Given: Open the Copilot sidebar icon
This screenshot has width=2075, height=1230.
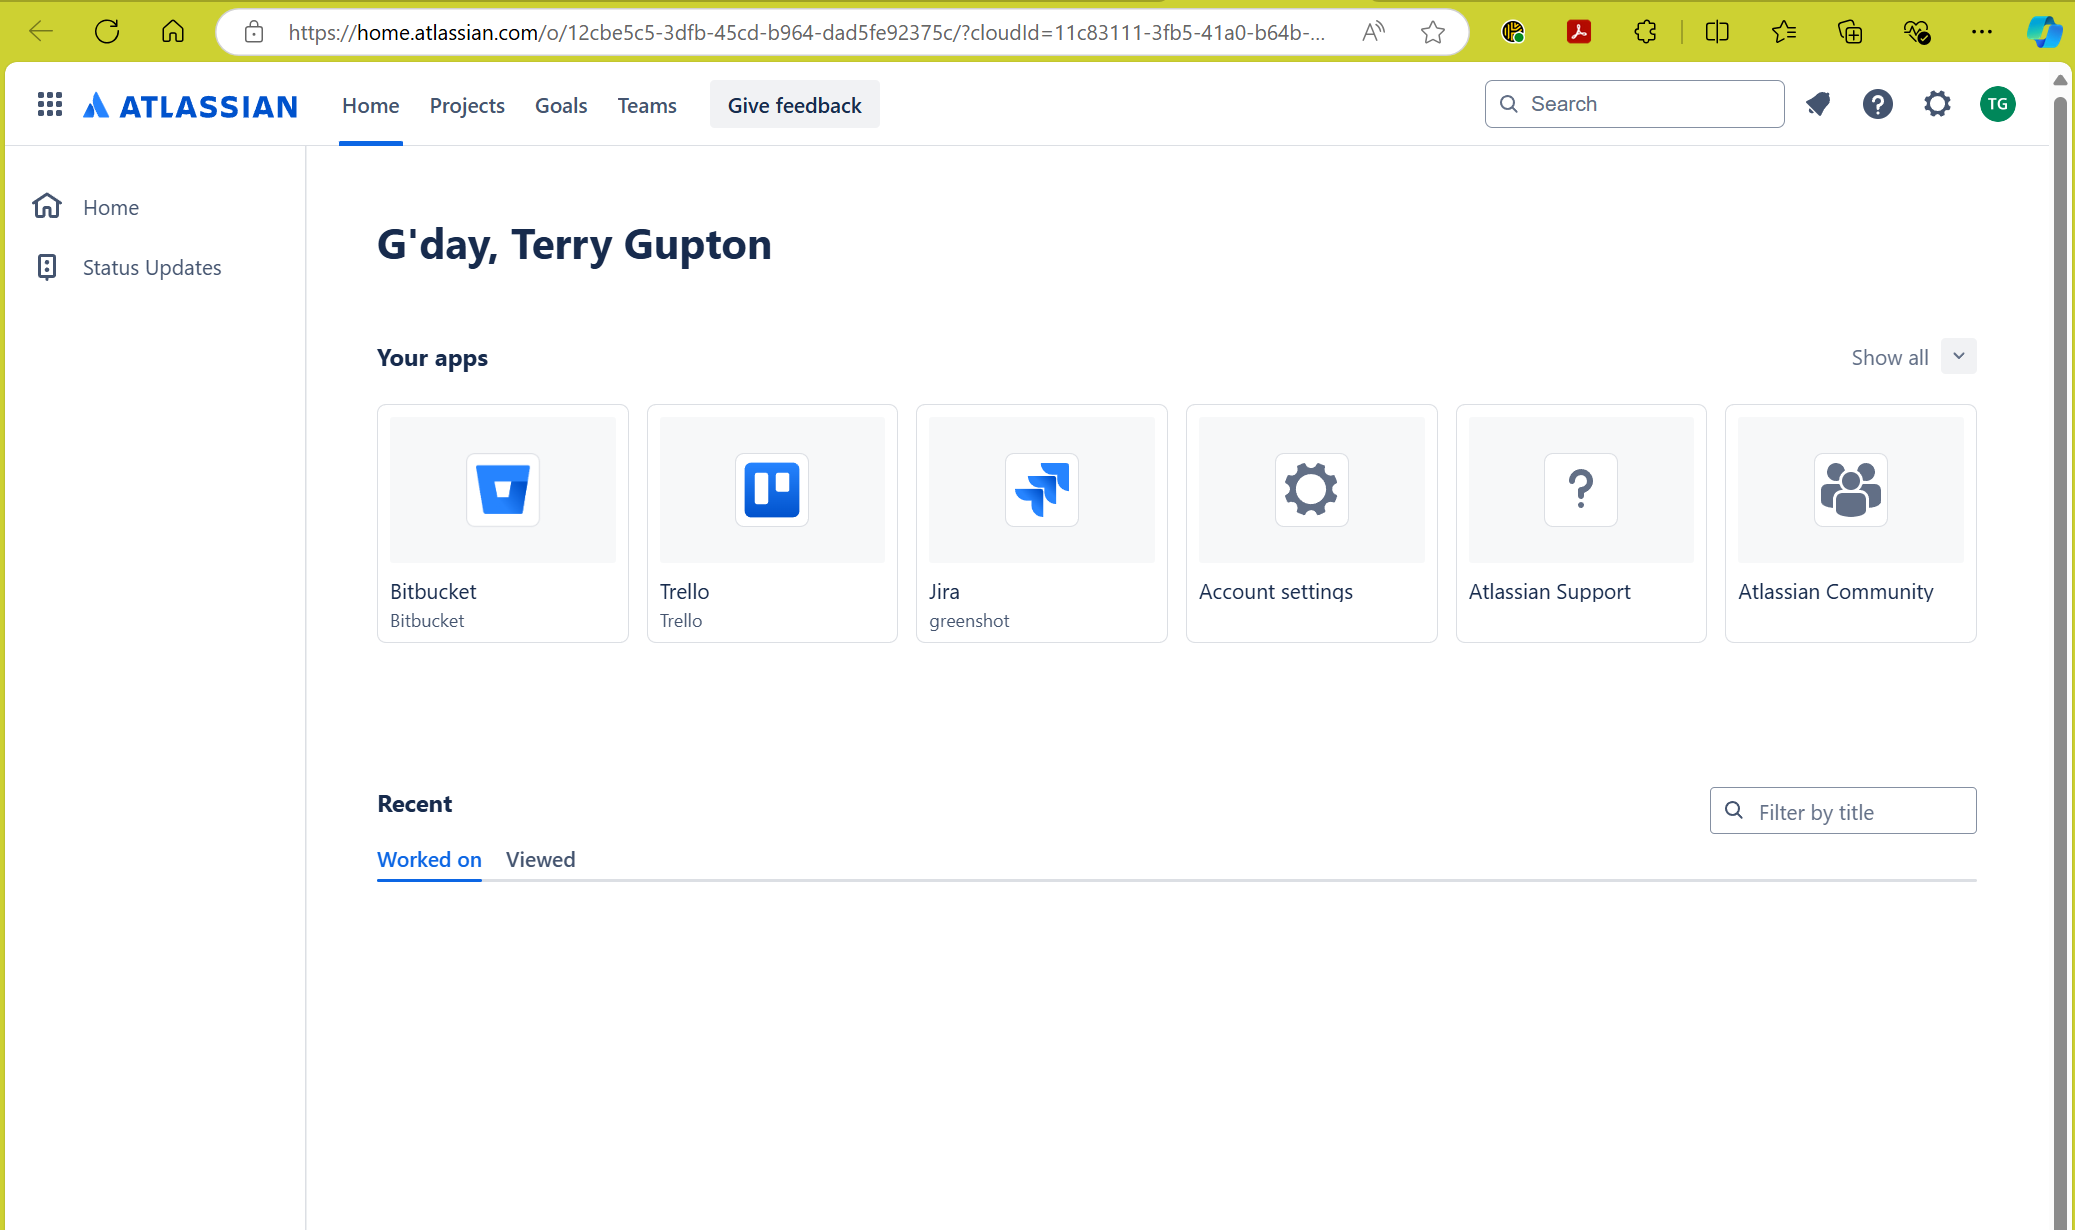Looking at the screenshot, I should [2043, 32].
